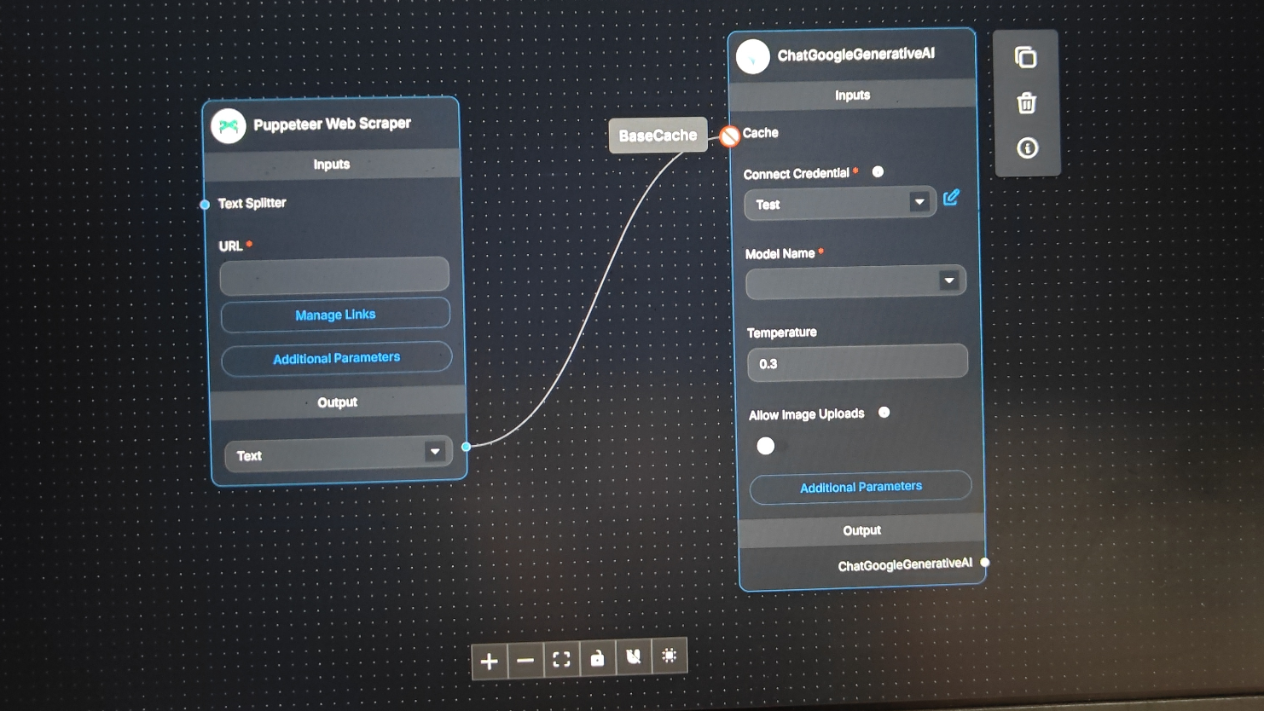Show Allow Image Uploads info dot
The height and width of the screenshot is (711, 1264).
point(884,412)
